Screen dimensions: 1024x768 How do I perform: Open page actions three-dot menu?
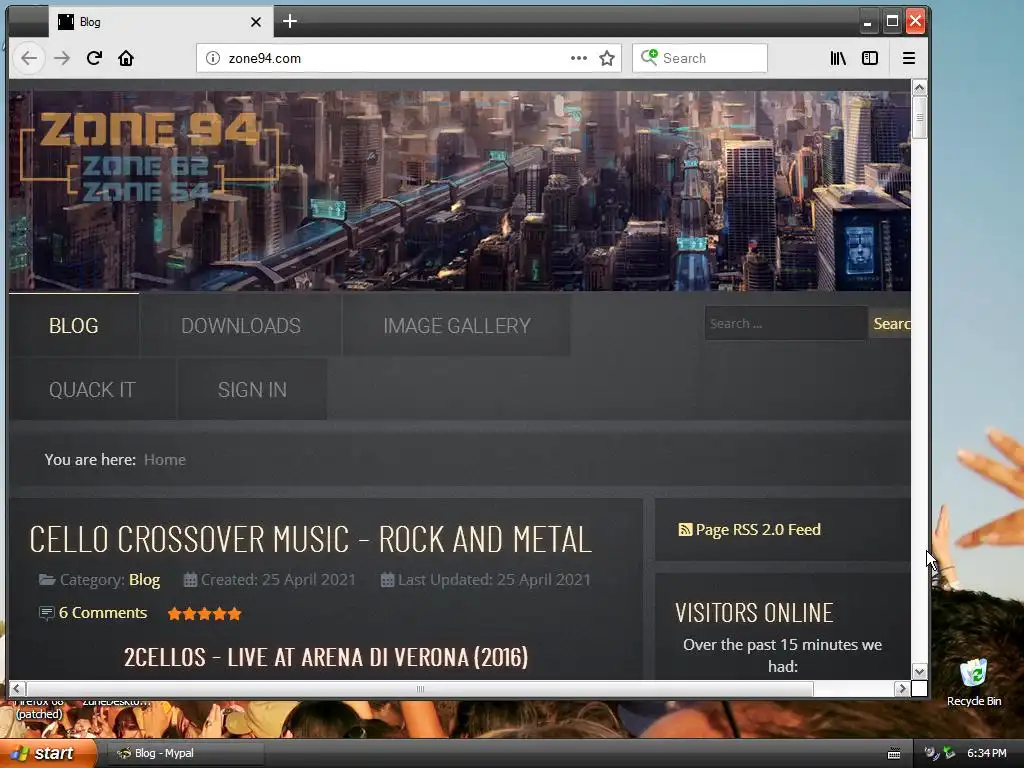click(579, 58)
